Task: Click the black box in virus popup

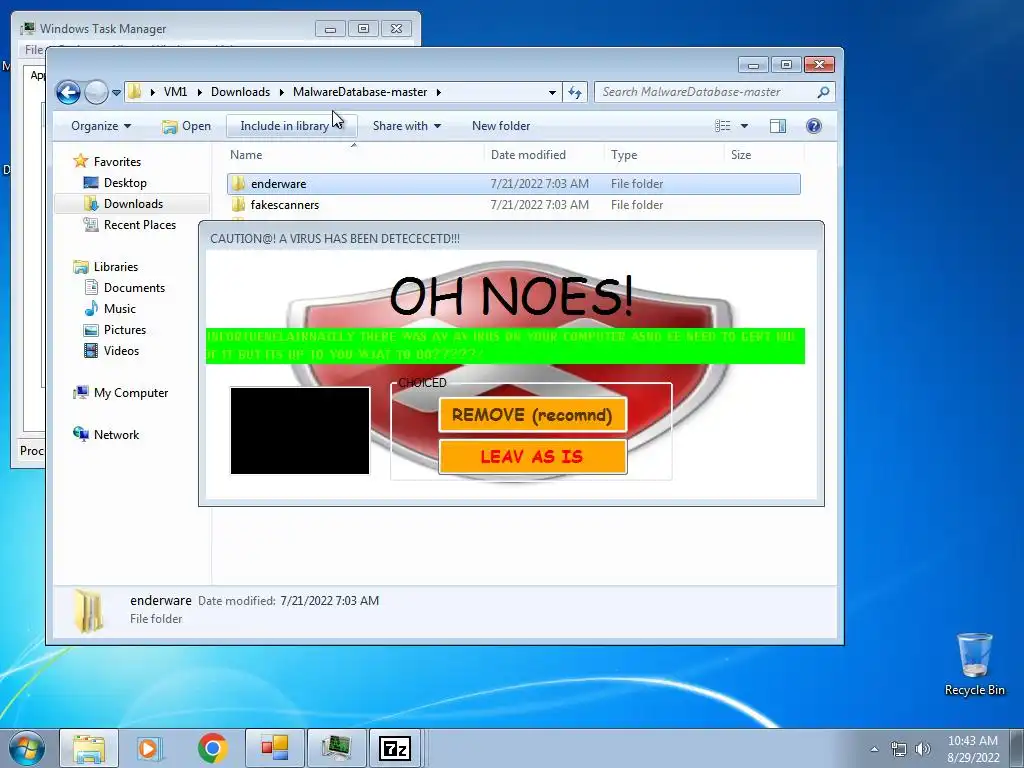Action: point(300,430)
